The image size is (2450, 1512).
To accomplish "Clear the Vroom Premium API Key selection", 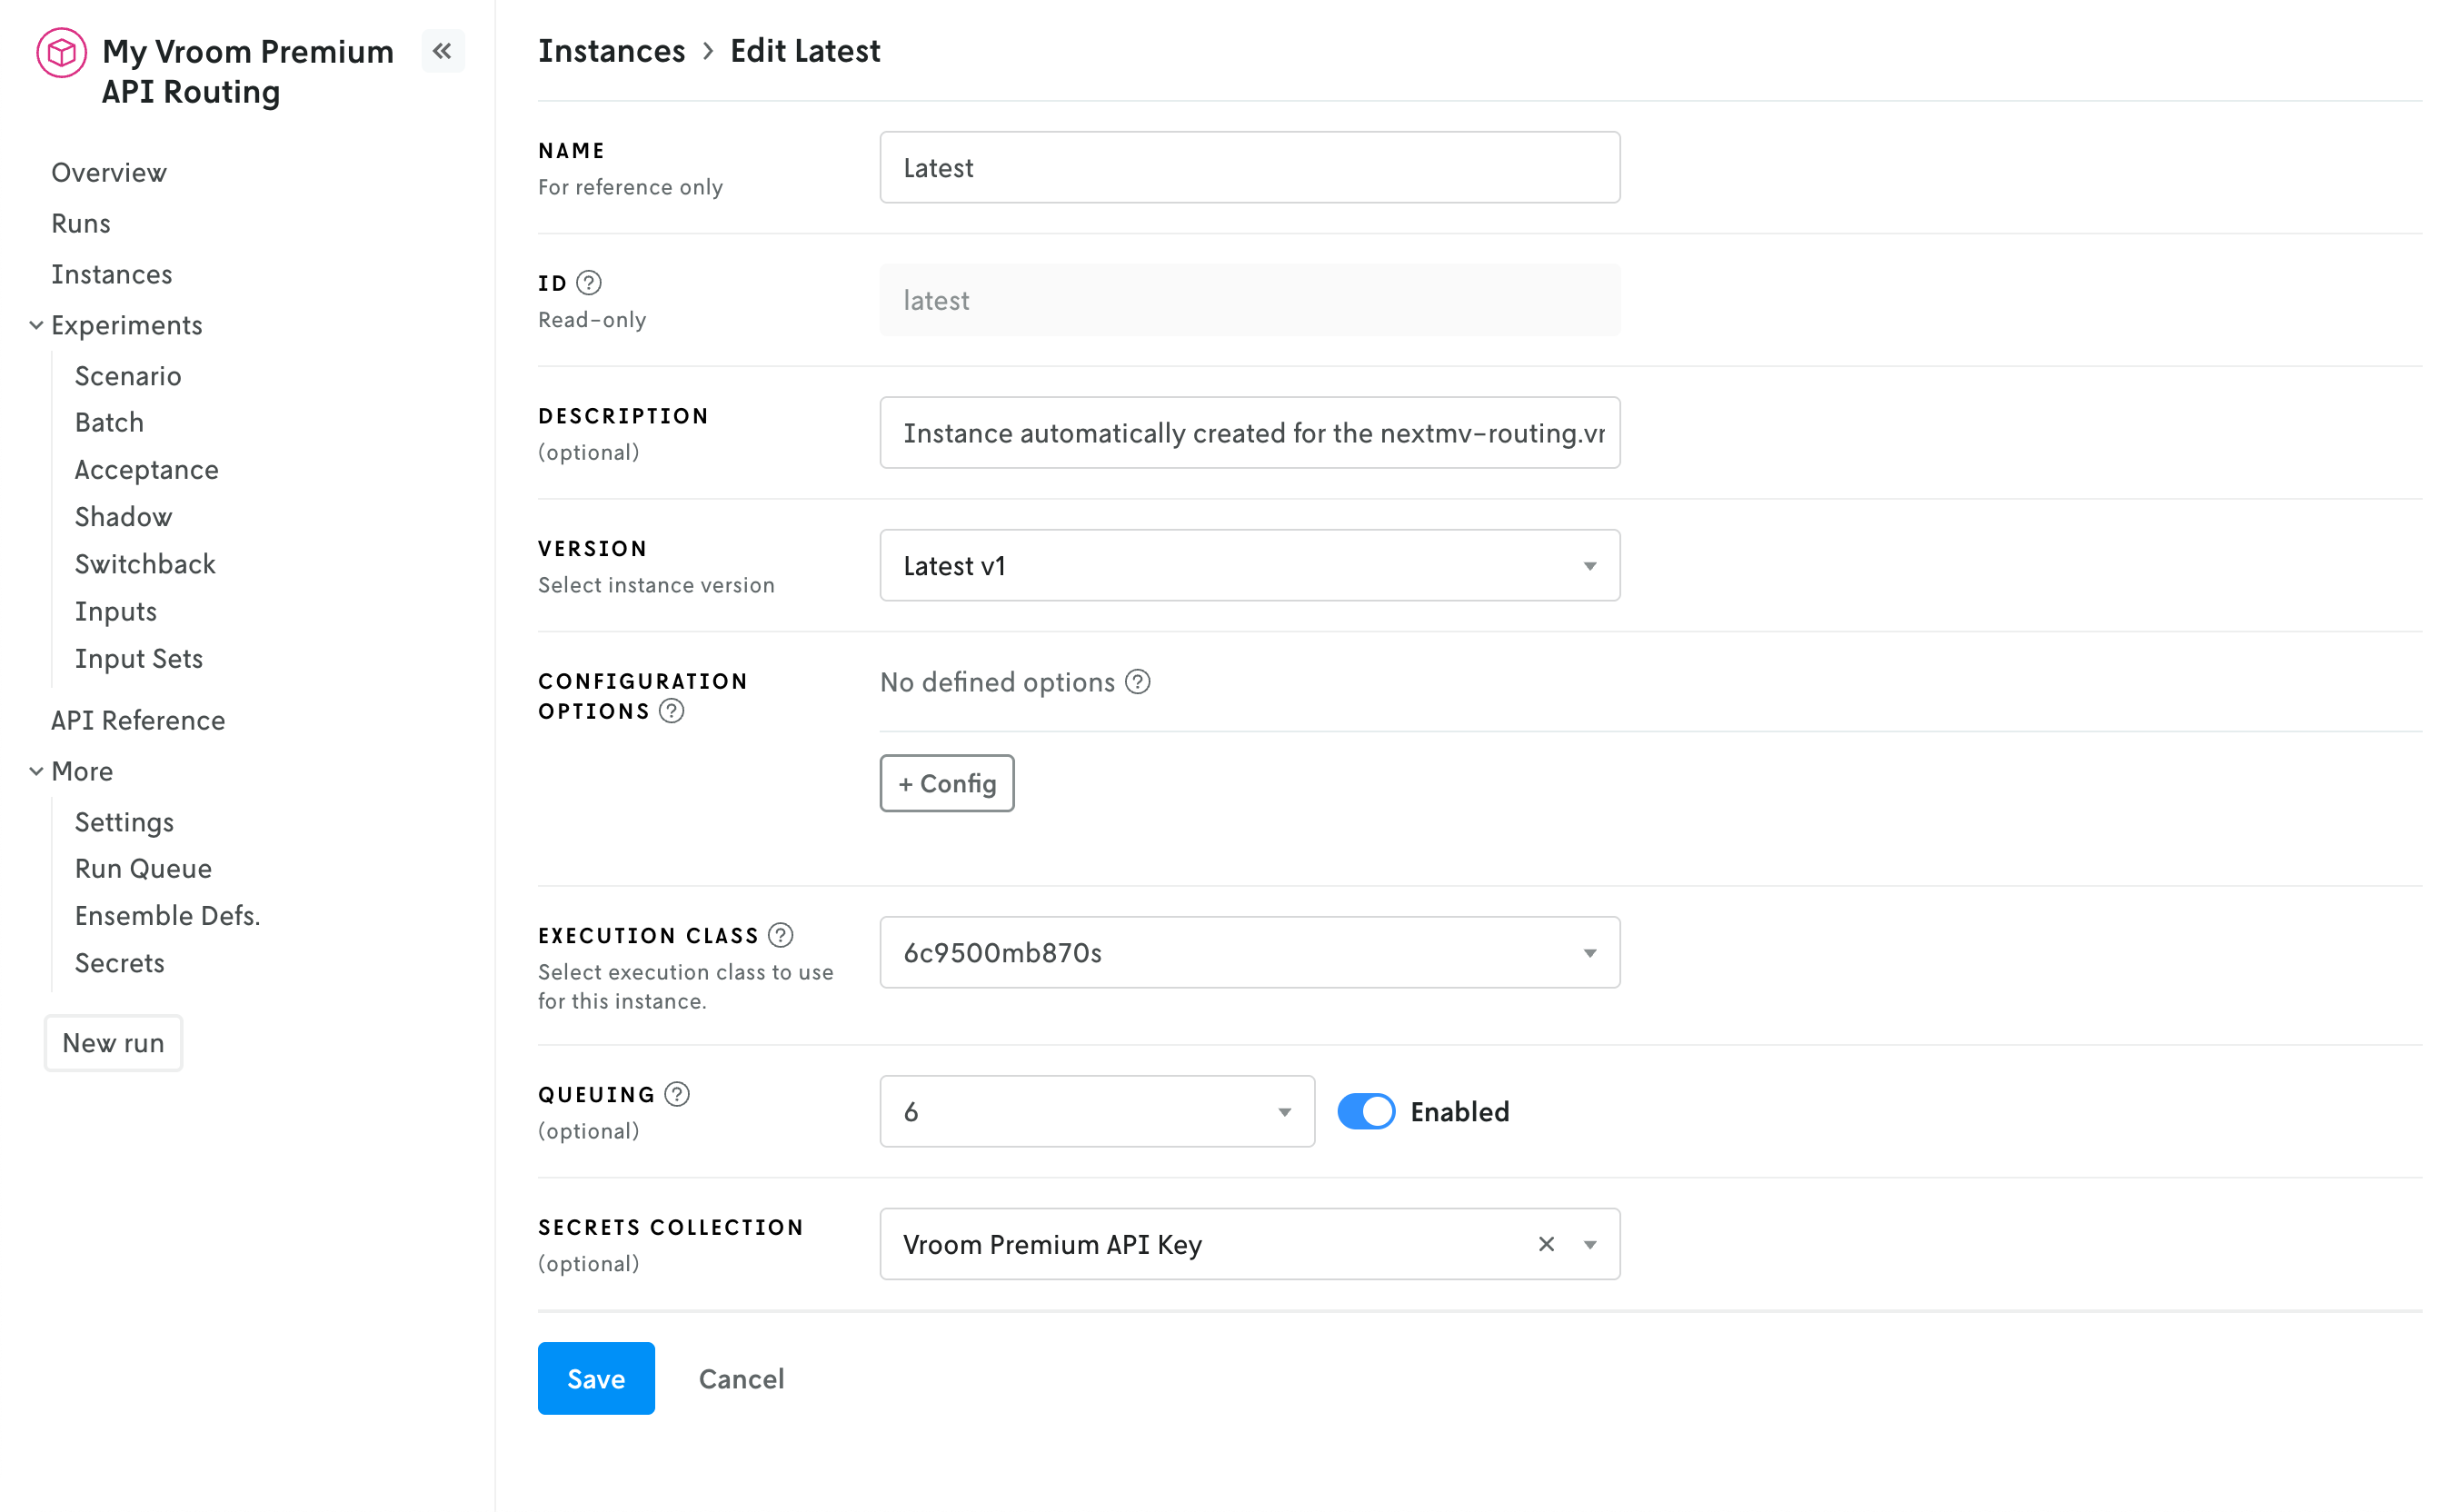I will [x=1546, y=1244].
